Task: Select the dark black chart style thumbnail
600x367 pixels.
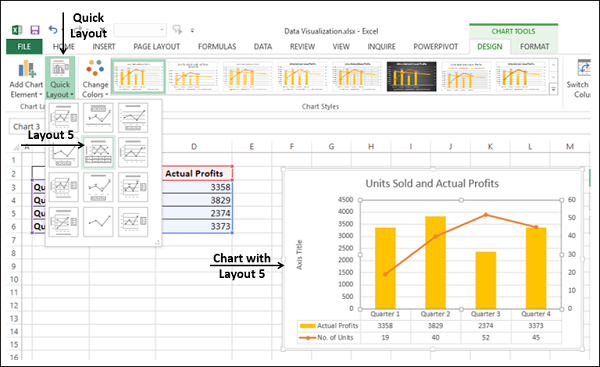Action: pyautogui.click(x=411, y=77)
